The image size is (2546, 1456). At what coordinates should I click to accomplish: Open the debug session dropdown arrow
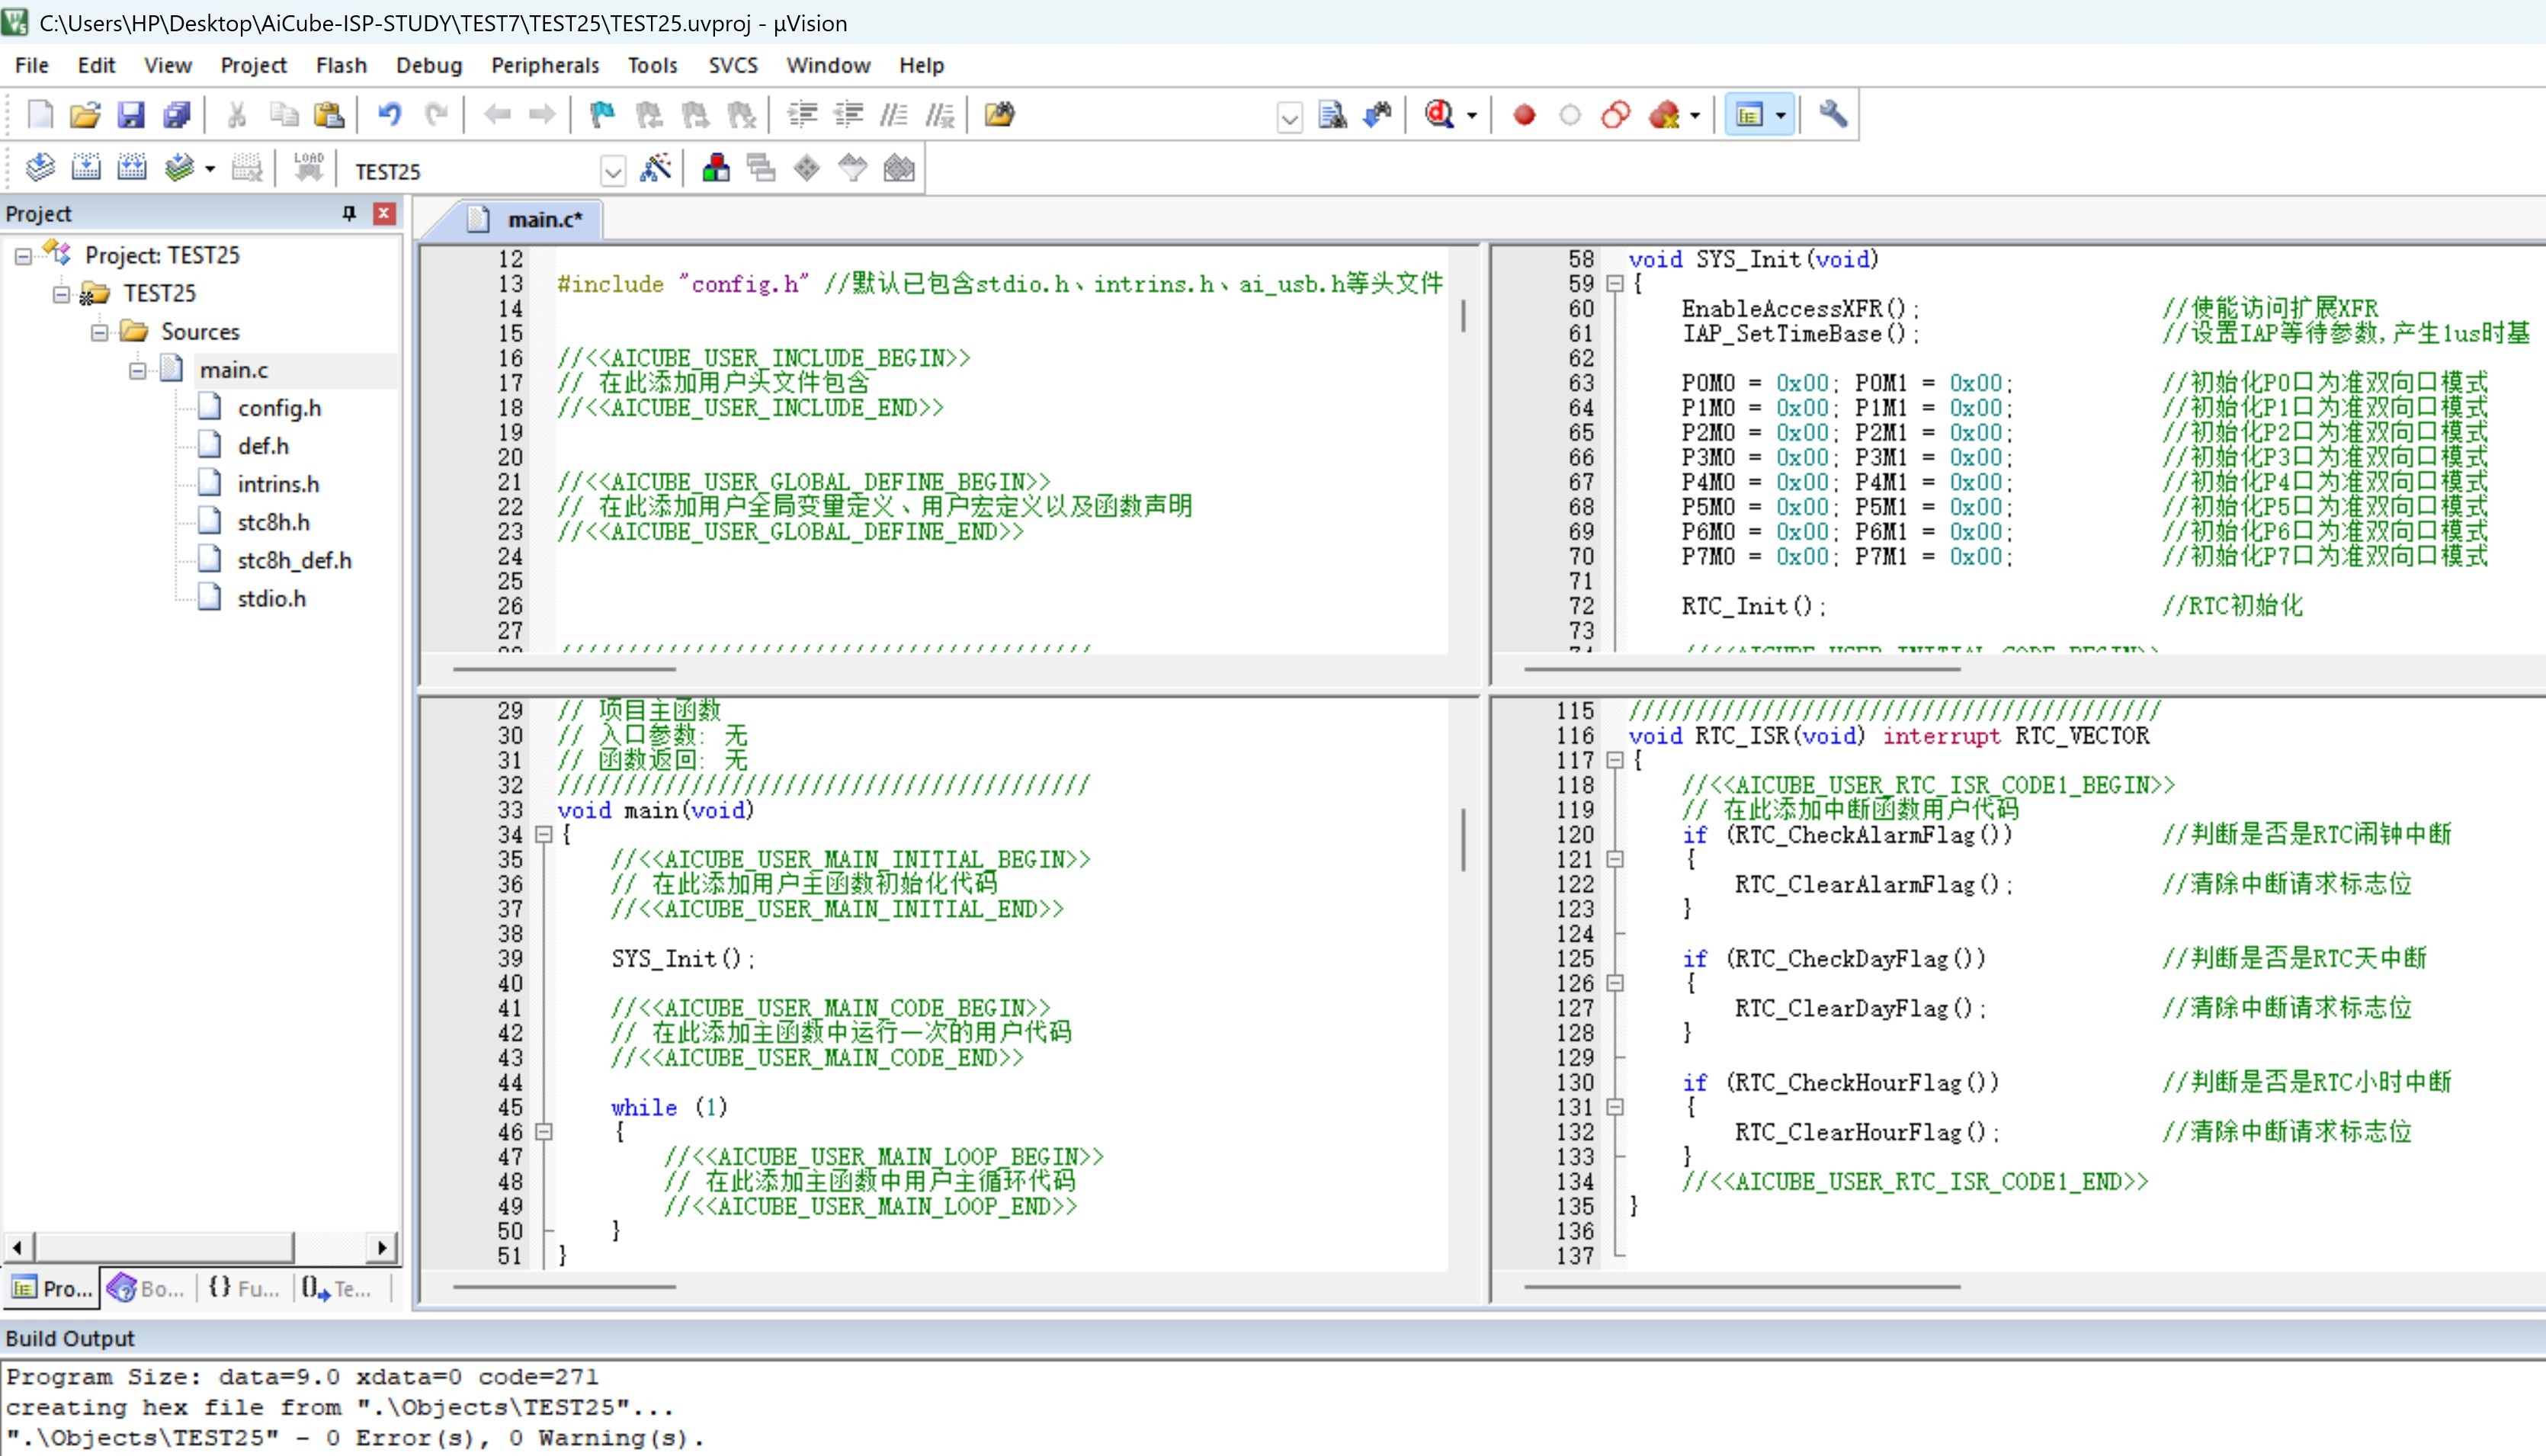pos(1472,116)
